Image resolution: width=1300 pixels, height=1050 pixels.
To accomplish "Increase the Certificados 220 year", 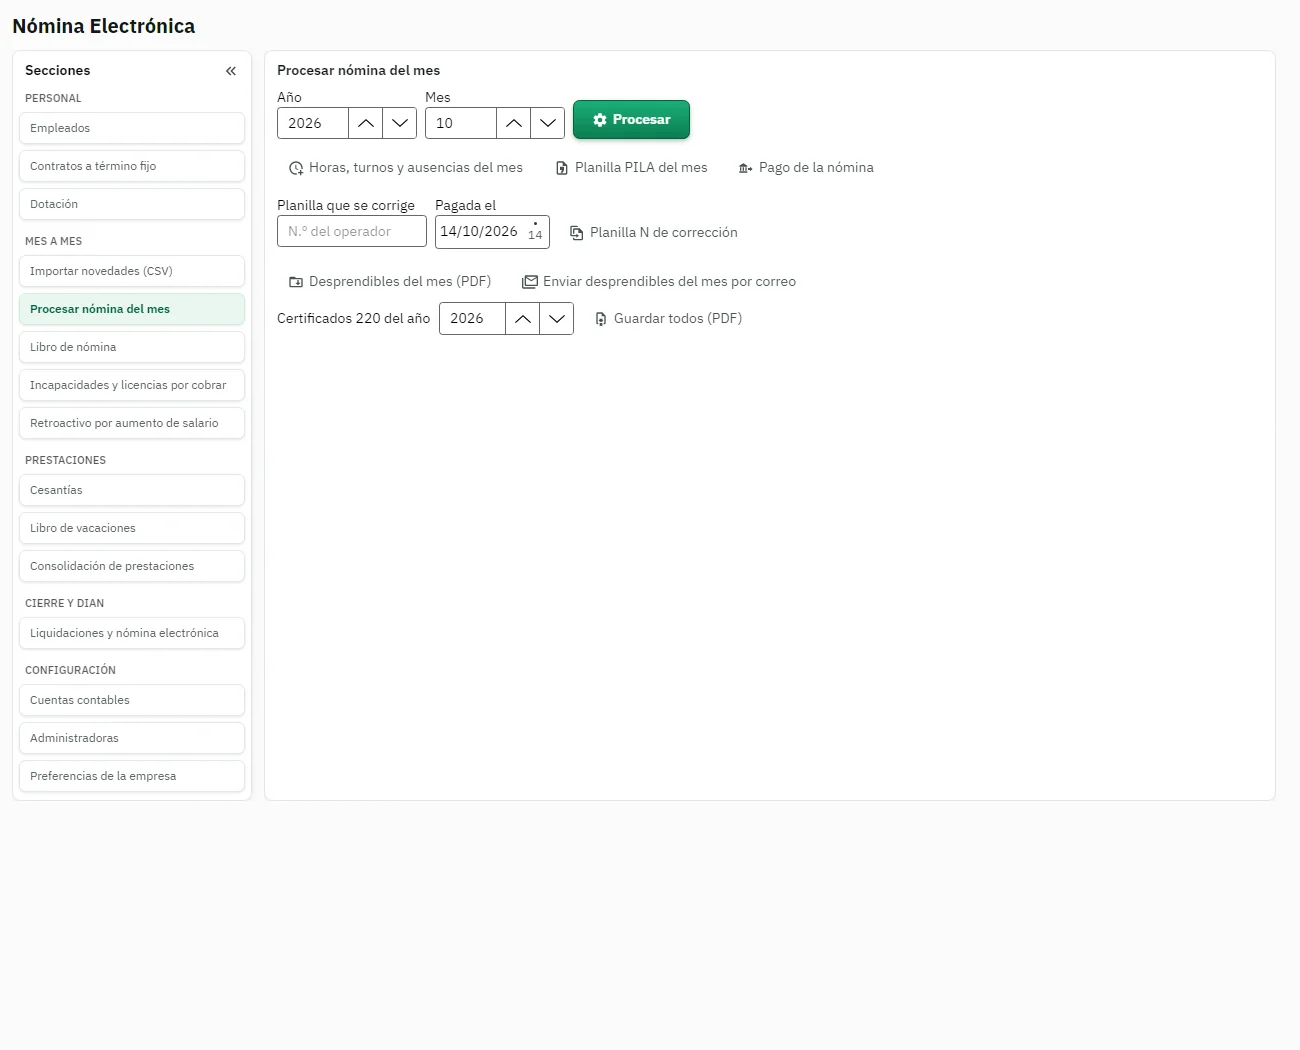I will [x=523, y=319].
